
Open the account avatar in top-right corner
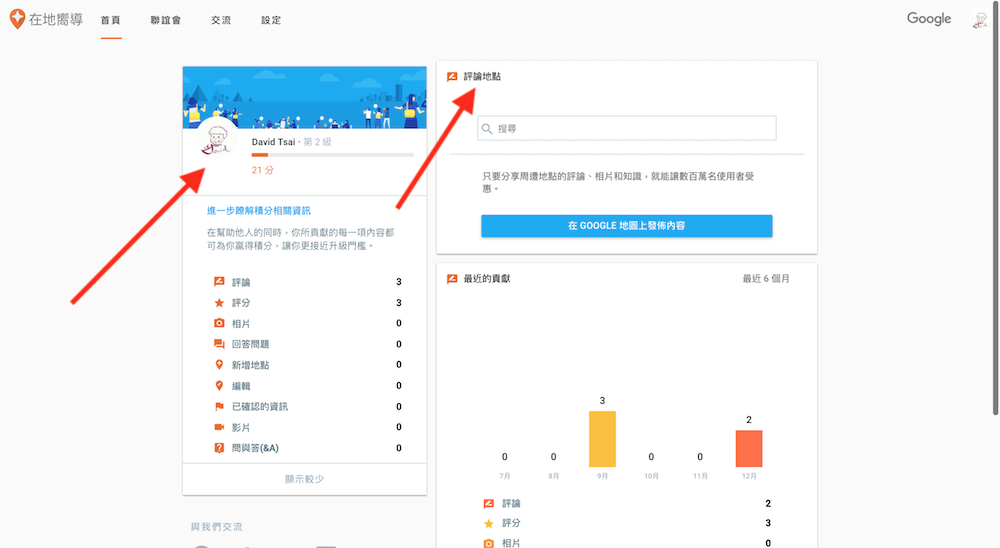pos(980,20)
